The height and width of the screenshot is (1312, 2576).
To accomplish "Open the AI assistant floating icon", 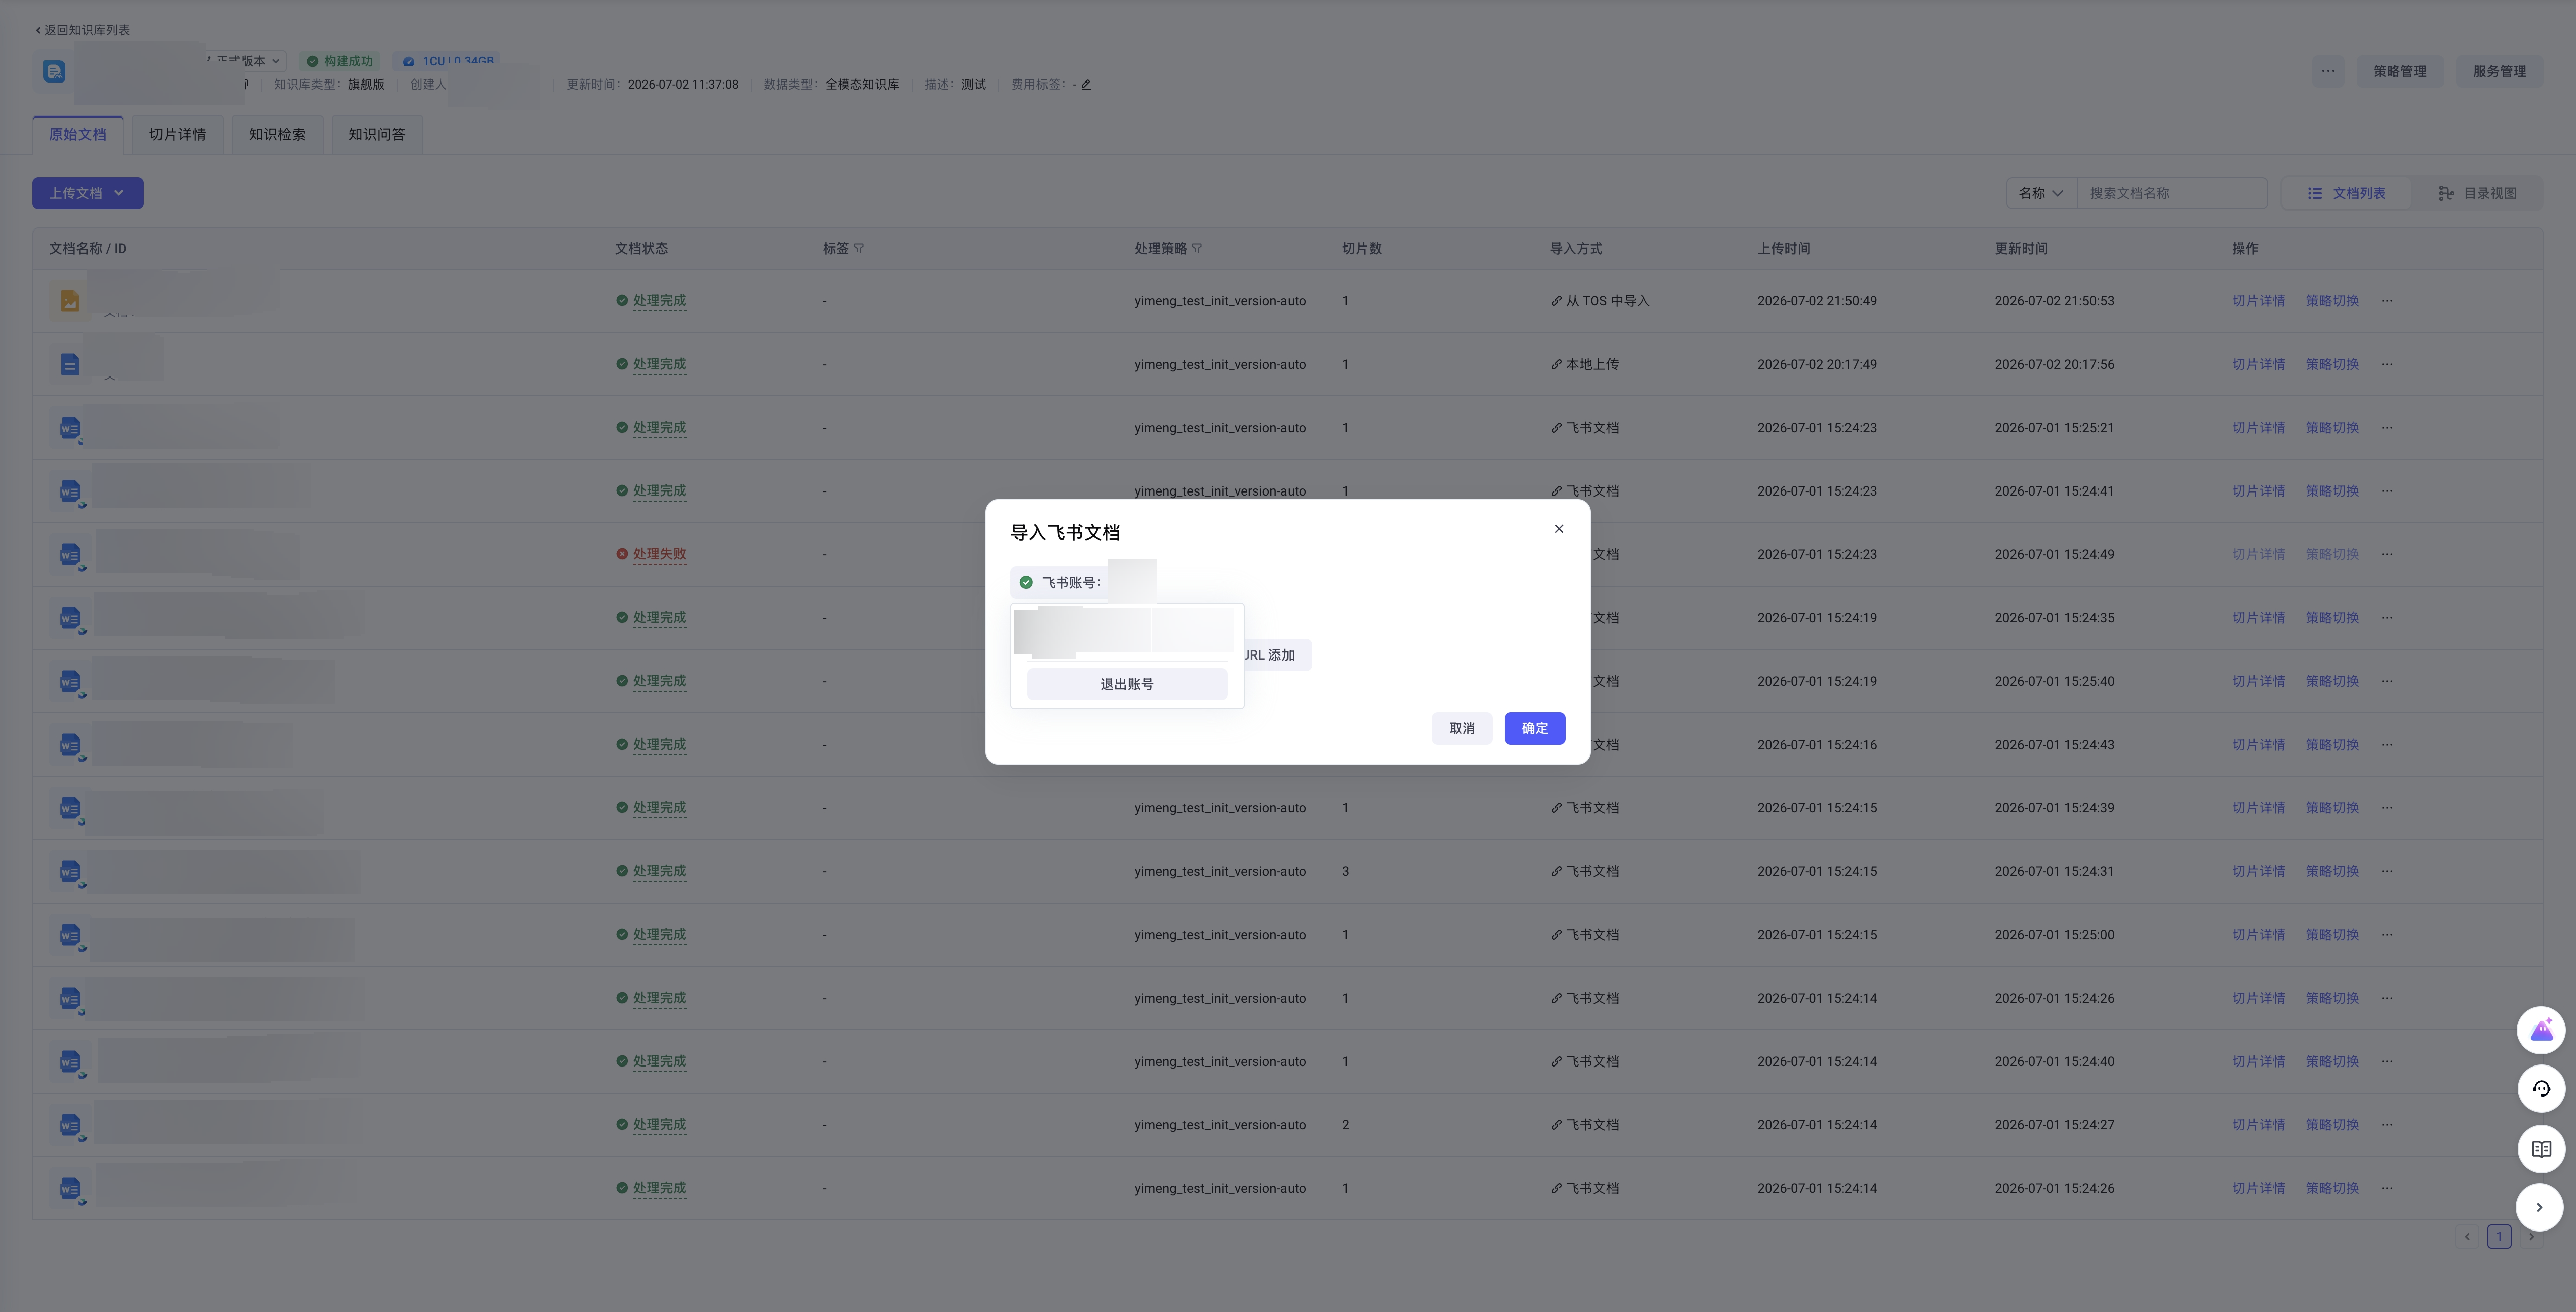I will [x=2540, y=1030].
